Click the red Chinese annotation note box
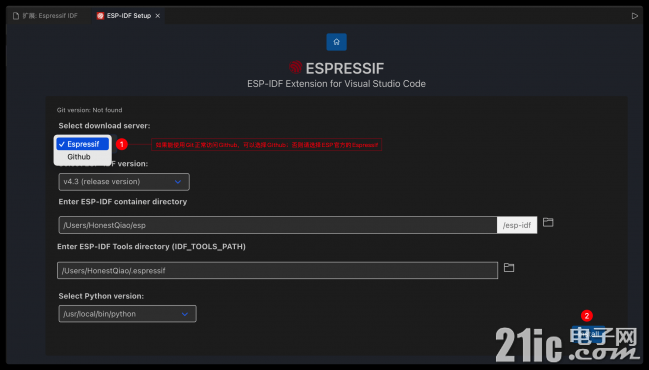Viewport: 649px width, 370px height. click(x=267, y=144)
